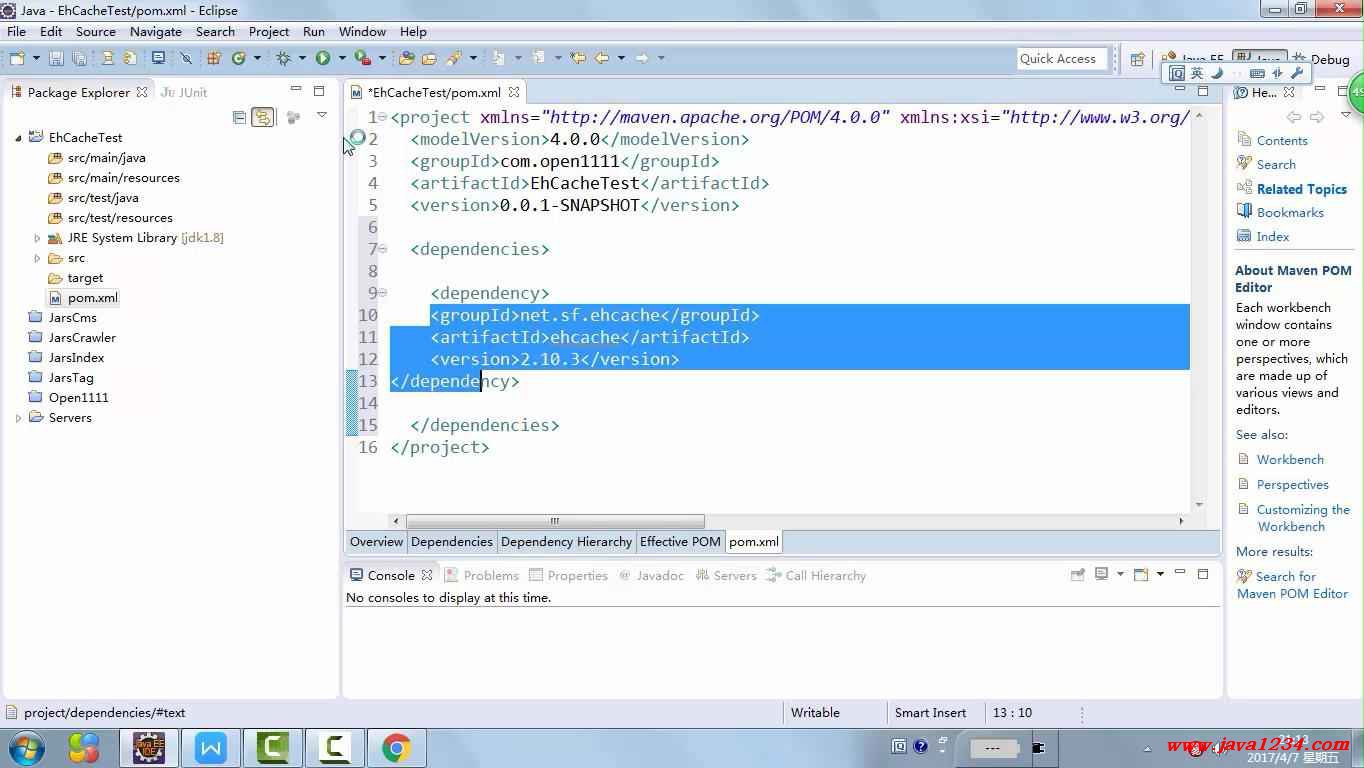Click the green Run toolbar button
The image size is (1364, 768).
coord(323,58)
